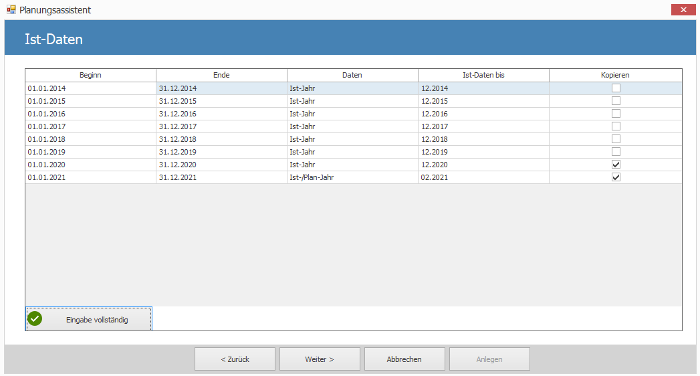Select the Ist-Jahr cell in 2014 row
Viewport: 700px width, 376px height.
click(353, 88)
